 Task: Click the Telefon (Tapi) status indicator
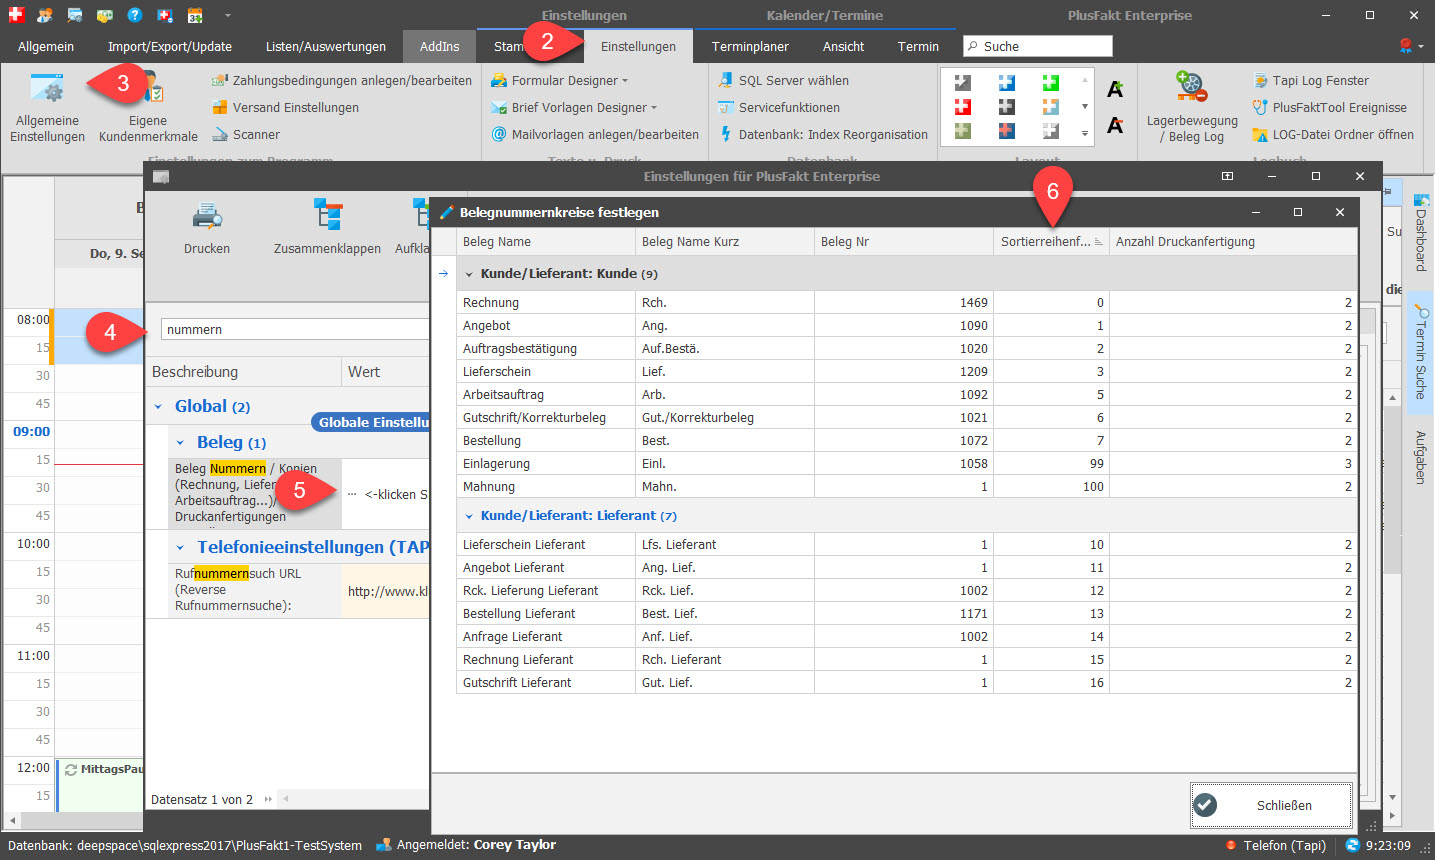pos(1276,845)
